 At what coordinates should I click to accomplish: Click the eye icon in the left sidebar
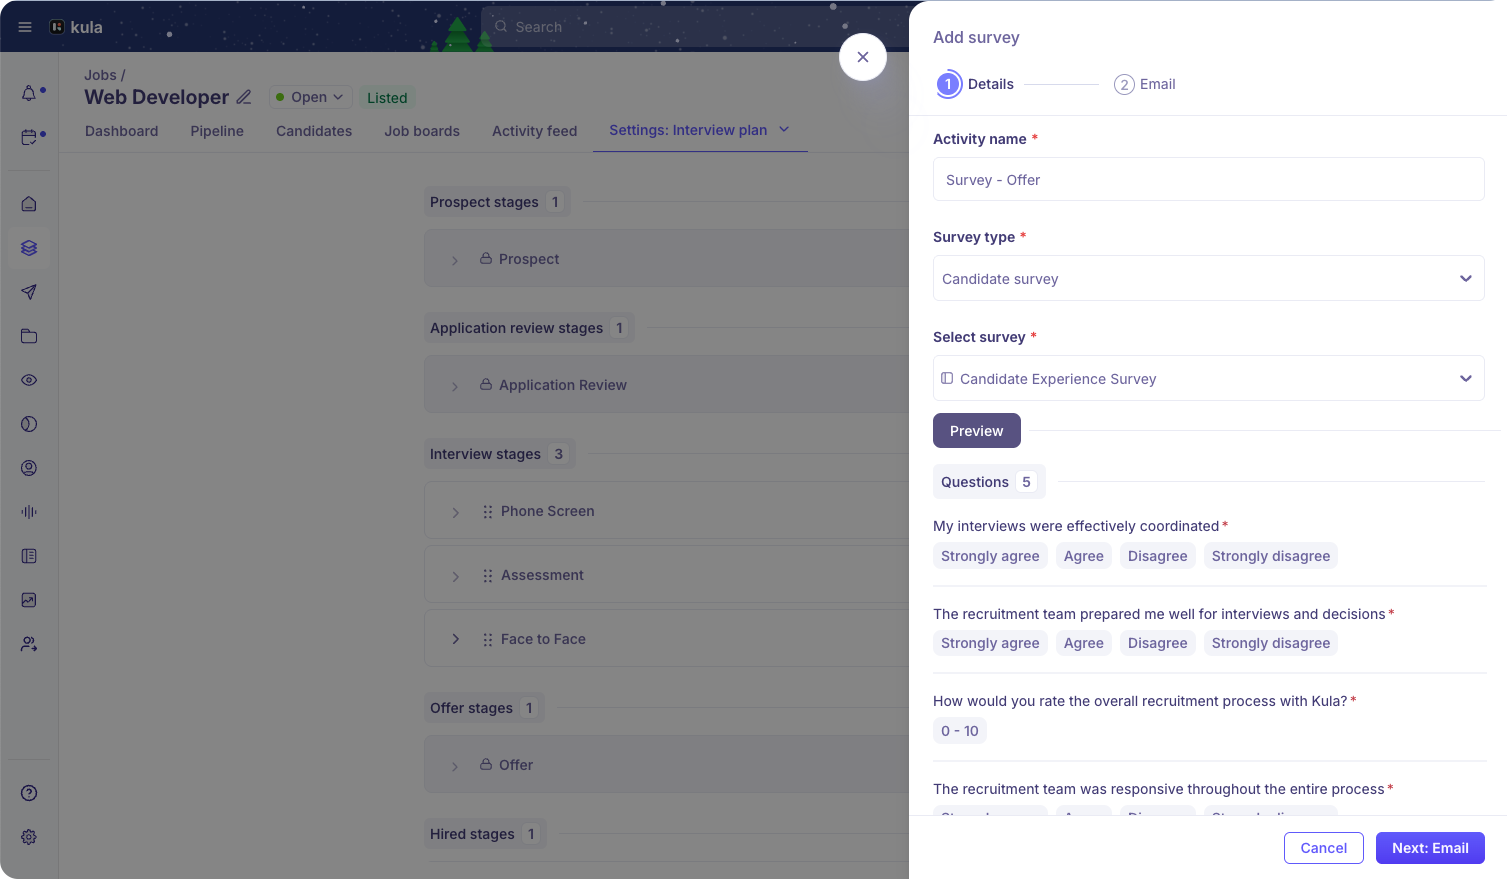coord(28,379)
